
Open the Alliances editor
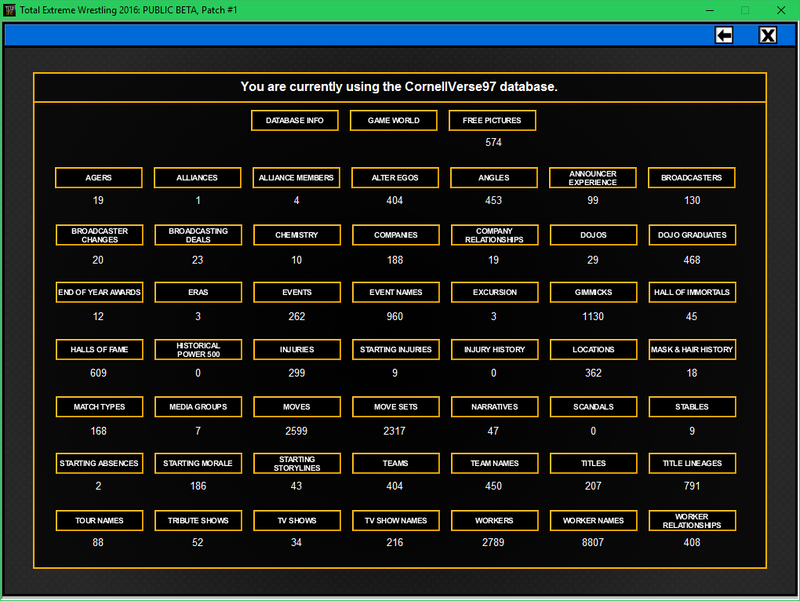pos(197,178)
